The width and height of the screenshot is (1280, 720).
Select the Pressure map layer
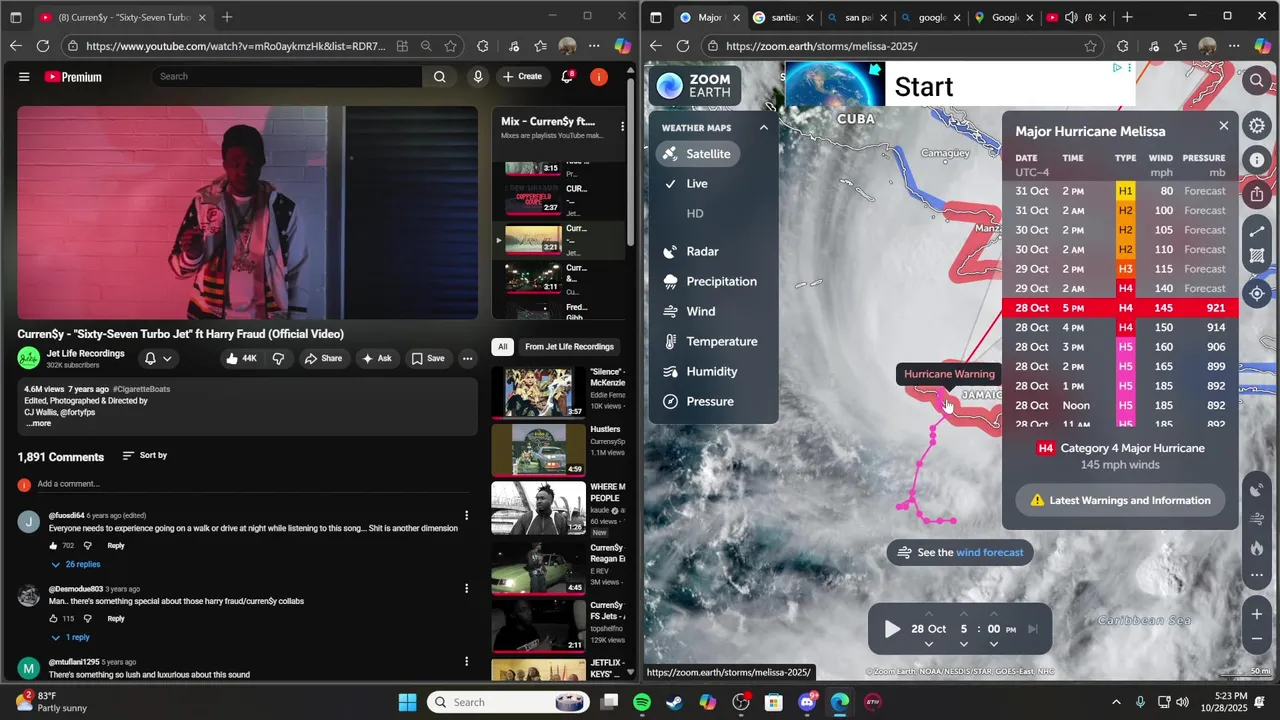(x=698, y=402)
